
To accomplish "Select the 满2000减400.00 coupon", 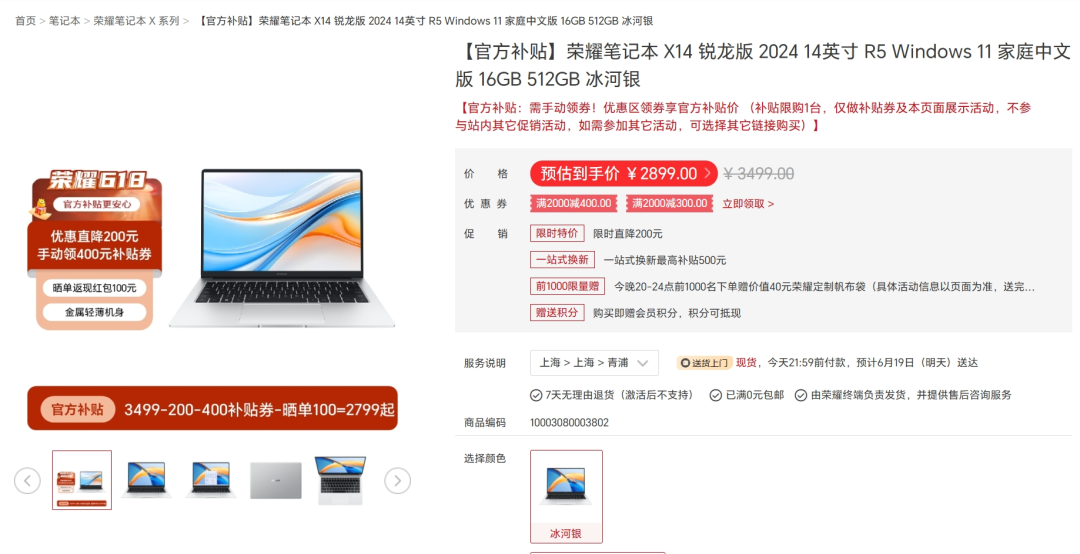I will pos(573,203).
